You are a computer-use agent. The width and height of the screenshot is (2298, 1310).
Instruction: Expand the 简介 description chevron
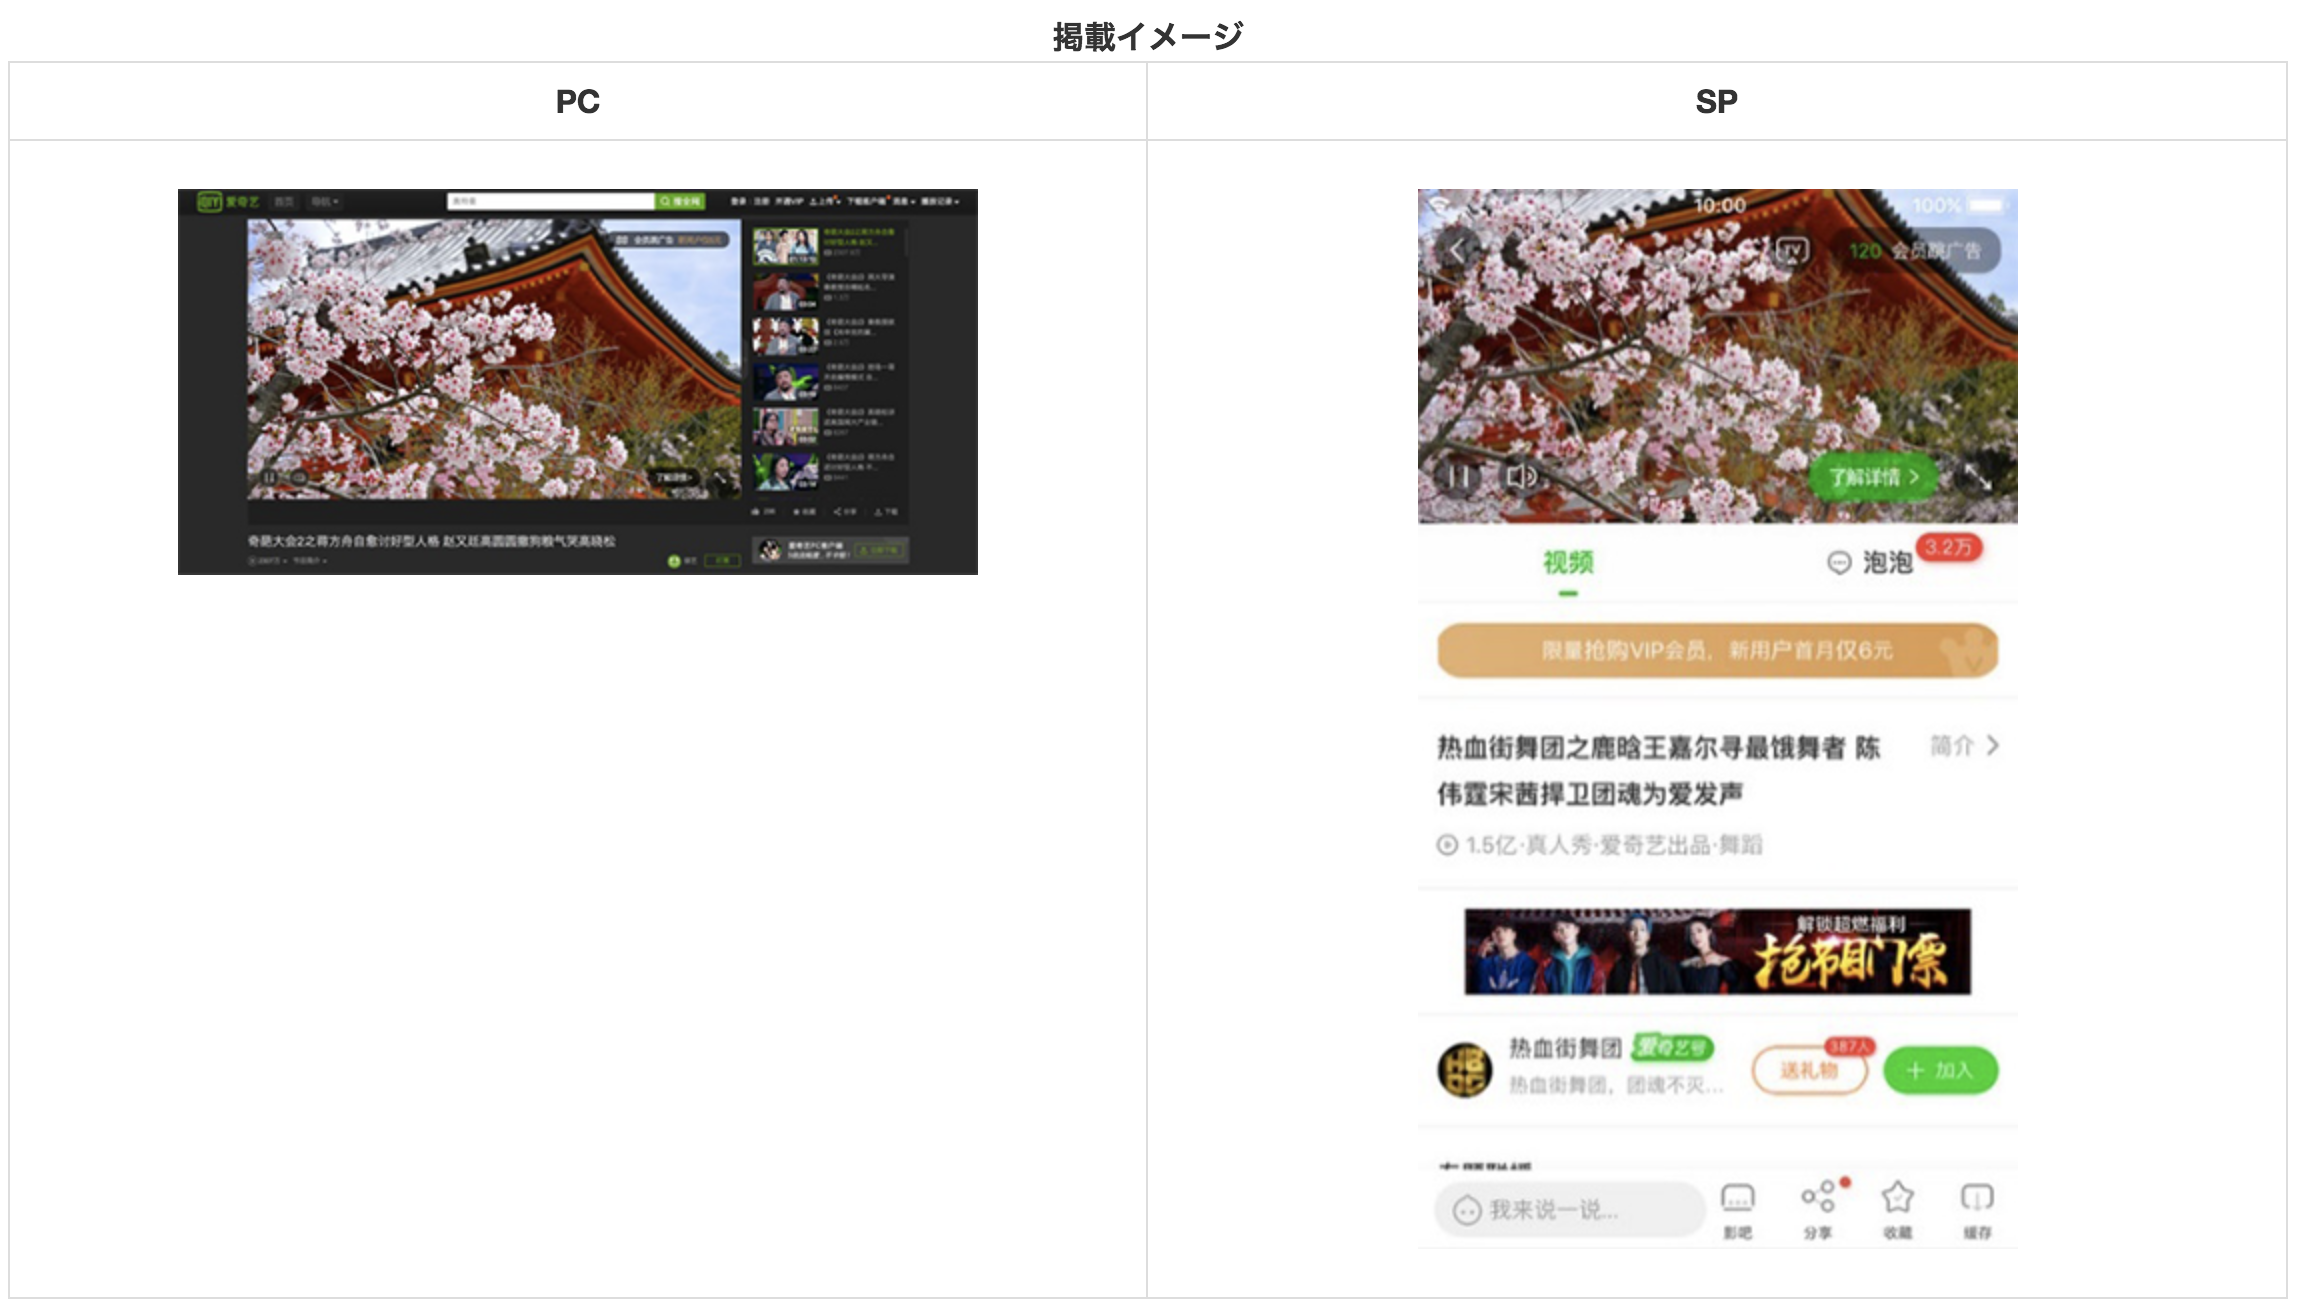pyautogui.click(x=1992, y=746)
